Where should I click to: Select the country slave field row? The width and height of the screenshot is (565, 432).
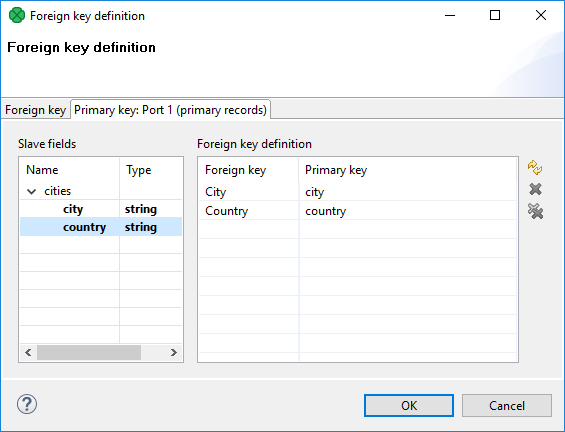click(x=101, y=227)
